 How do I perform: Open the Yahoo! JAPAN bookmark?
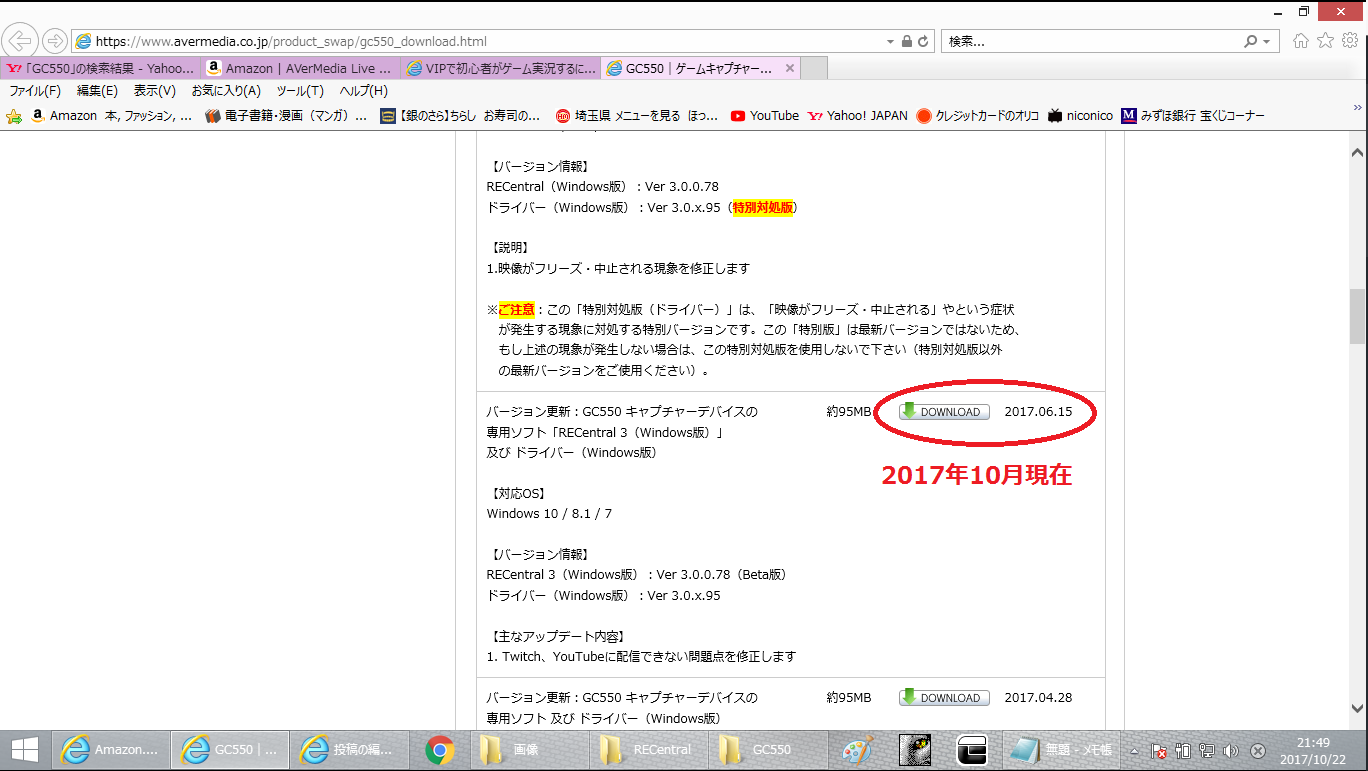[857, 116]
